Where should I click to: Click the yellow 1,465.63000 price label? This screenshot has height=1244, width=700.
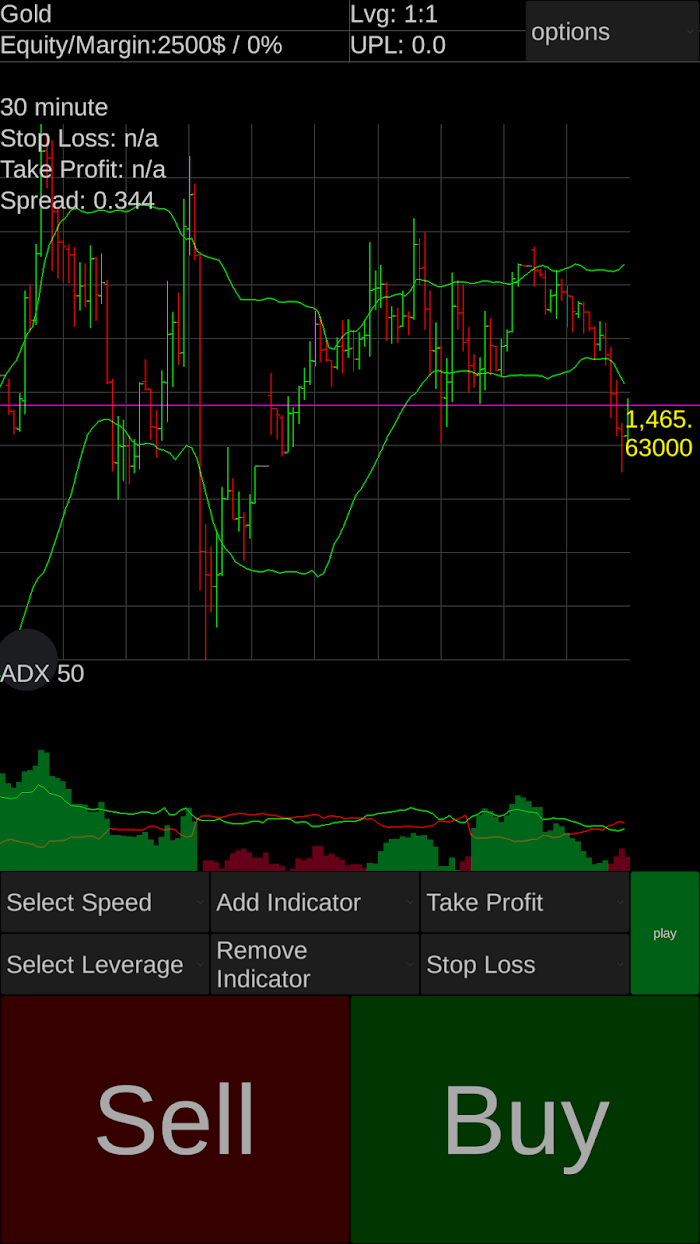(x=658, y=434)
